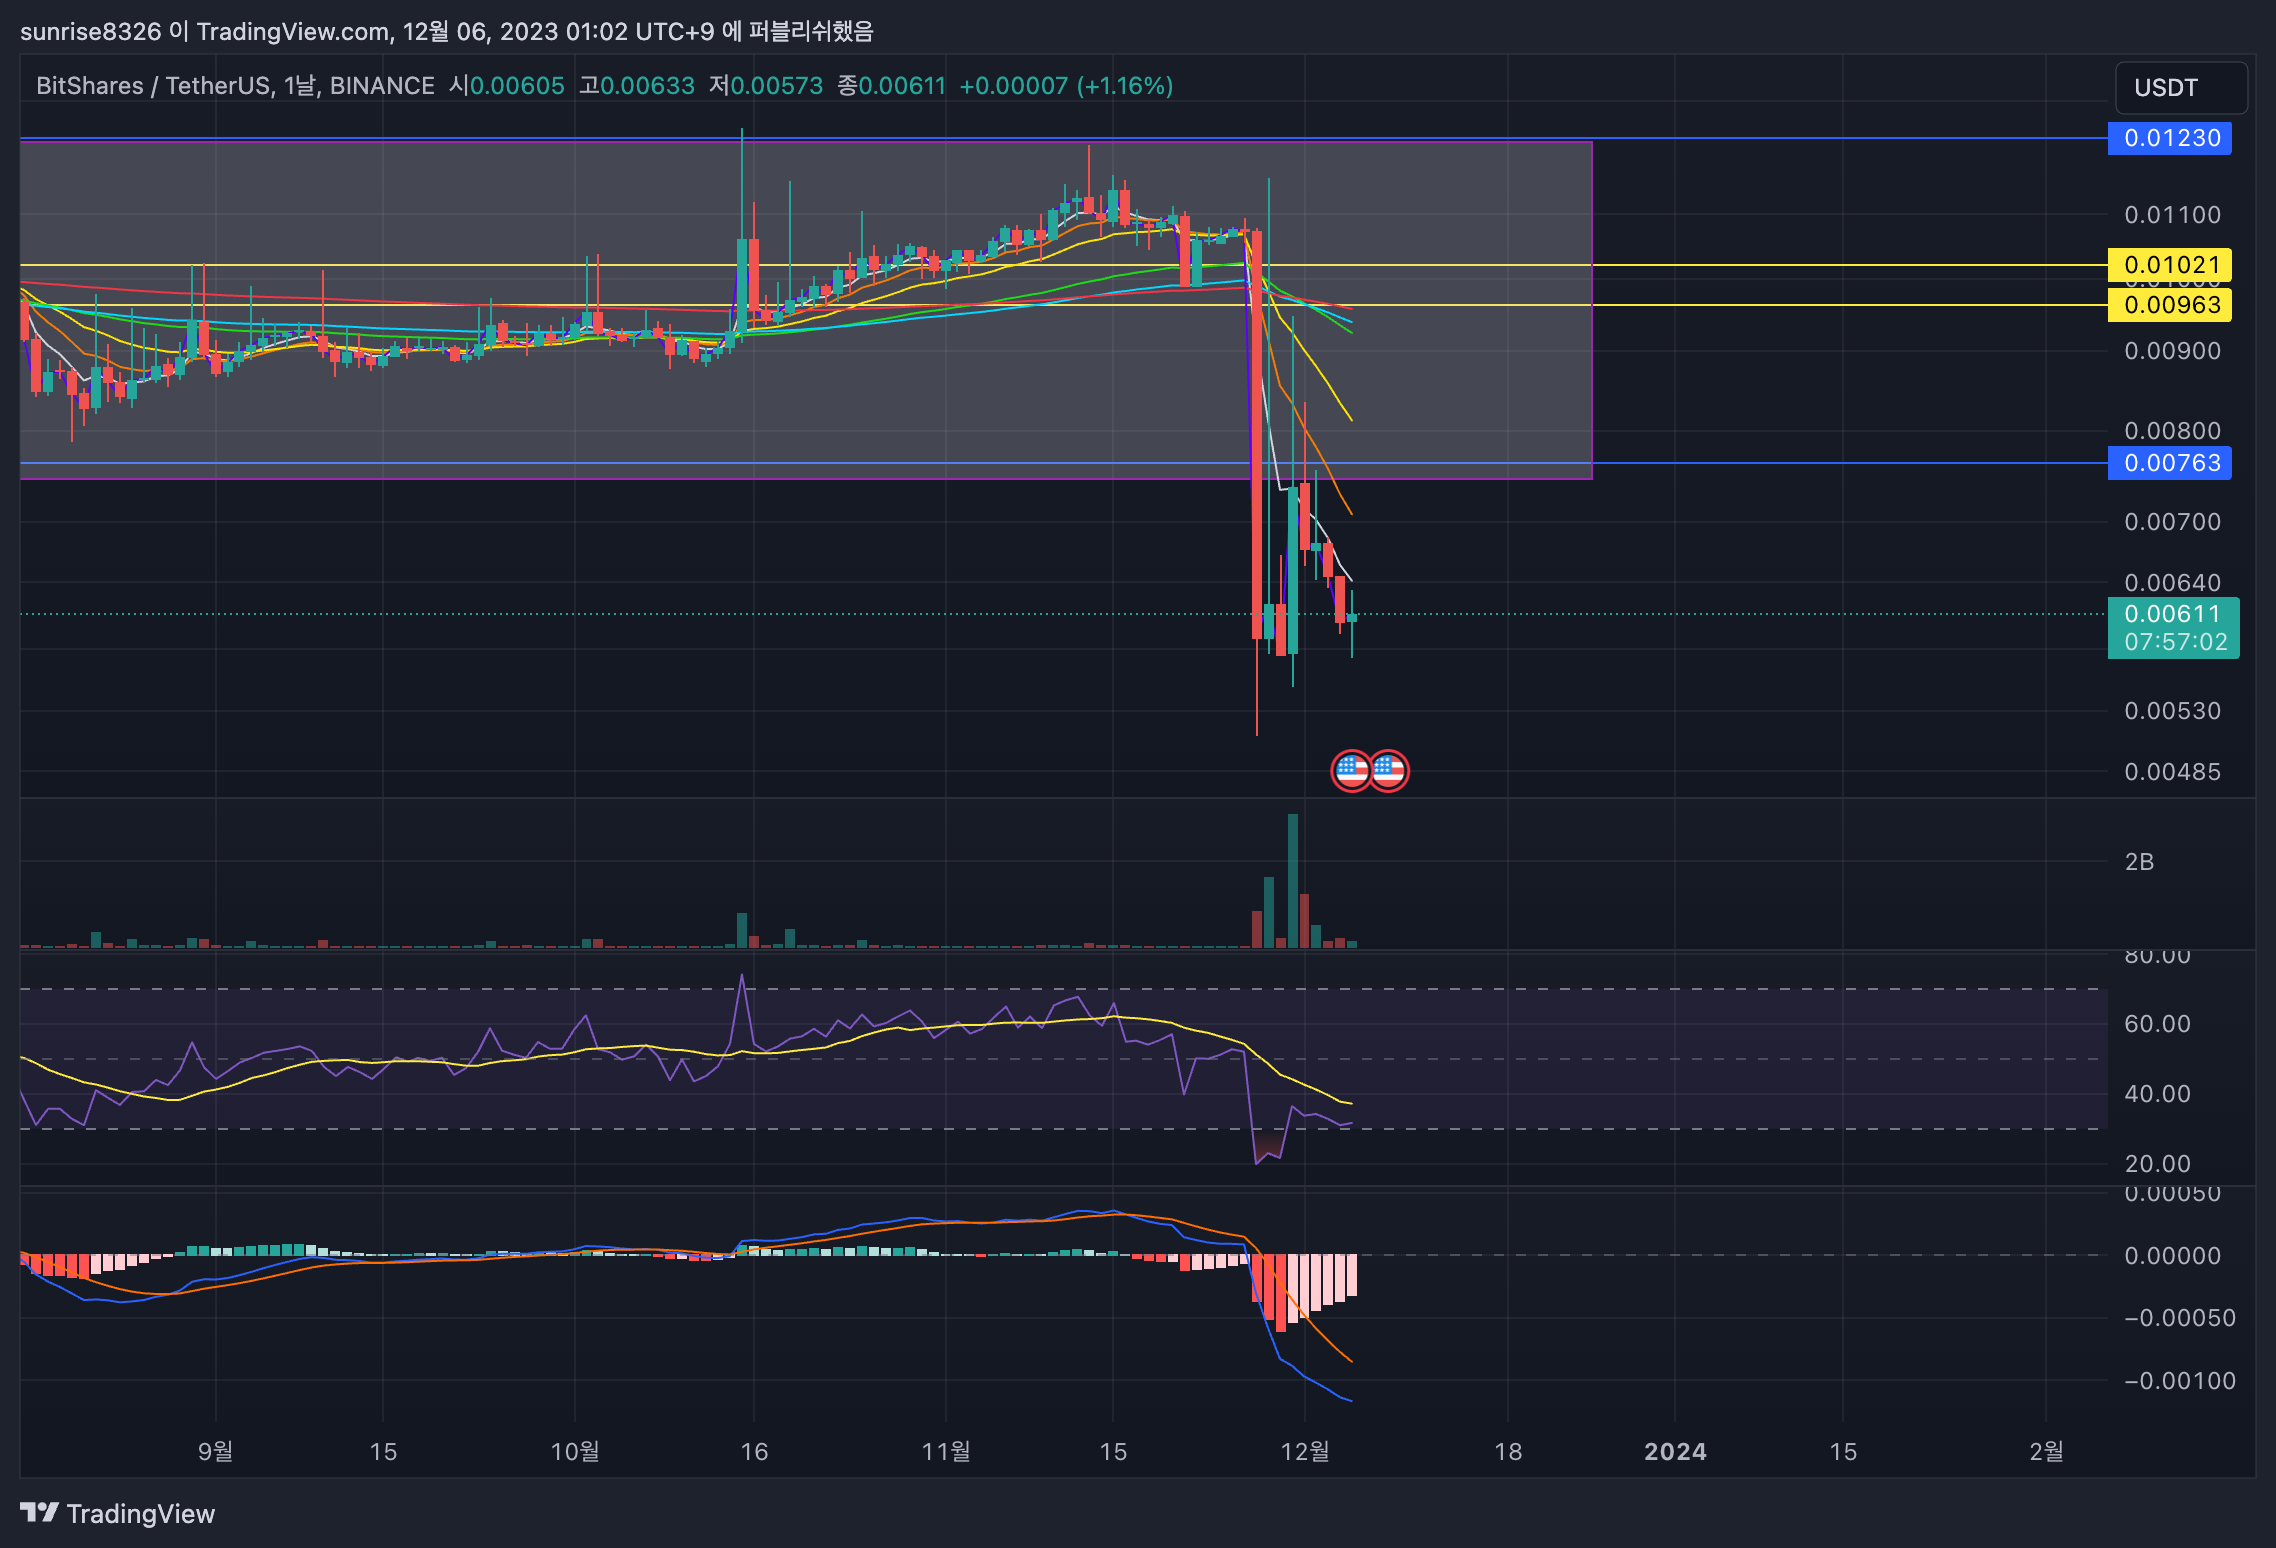Select the blue 0.01230 price line label

point(2169,138)
